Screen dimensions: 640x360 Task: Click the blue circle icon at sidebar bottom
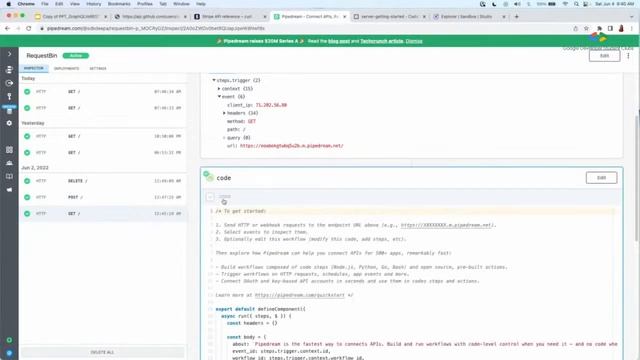click(x=9, y=353)
